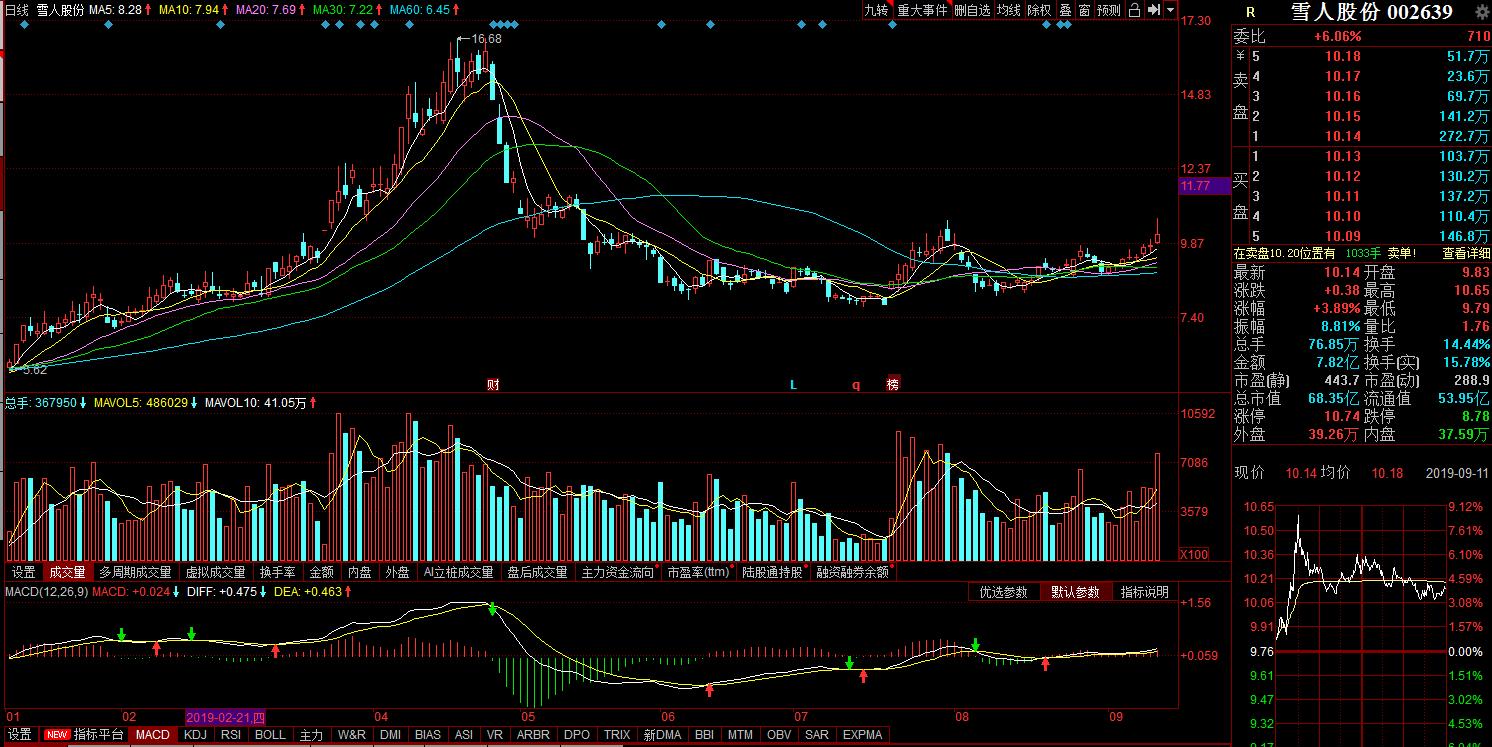The image size is (1492, 747).
Task: Toggle 均线 moving average display
Action: coord(1009,10)
